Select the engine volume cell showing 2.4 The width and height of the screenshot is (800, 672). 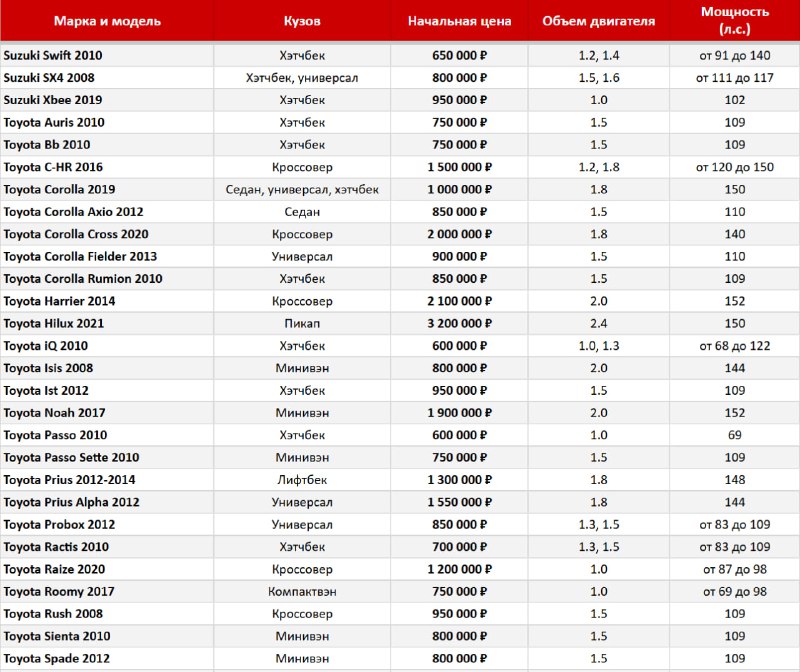pos(598,323)
